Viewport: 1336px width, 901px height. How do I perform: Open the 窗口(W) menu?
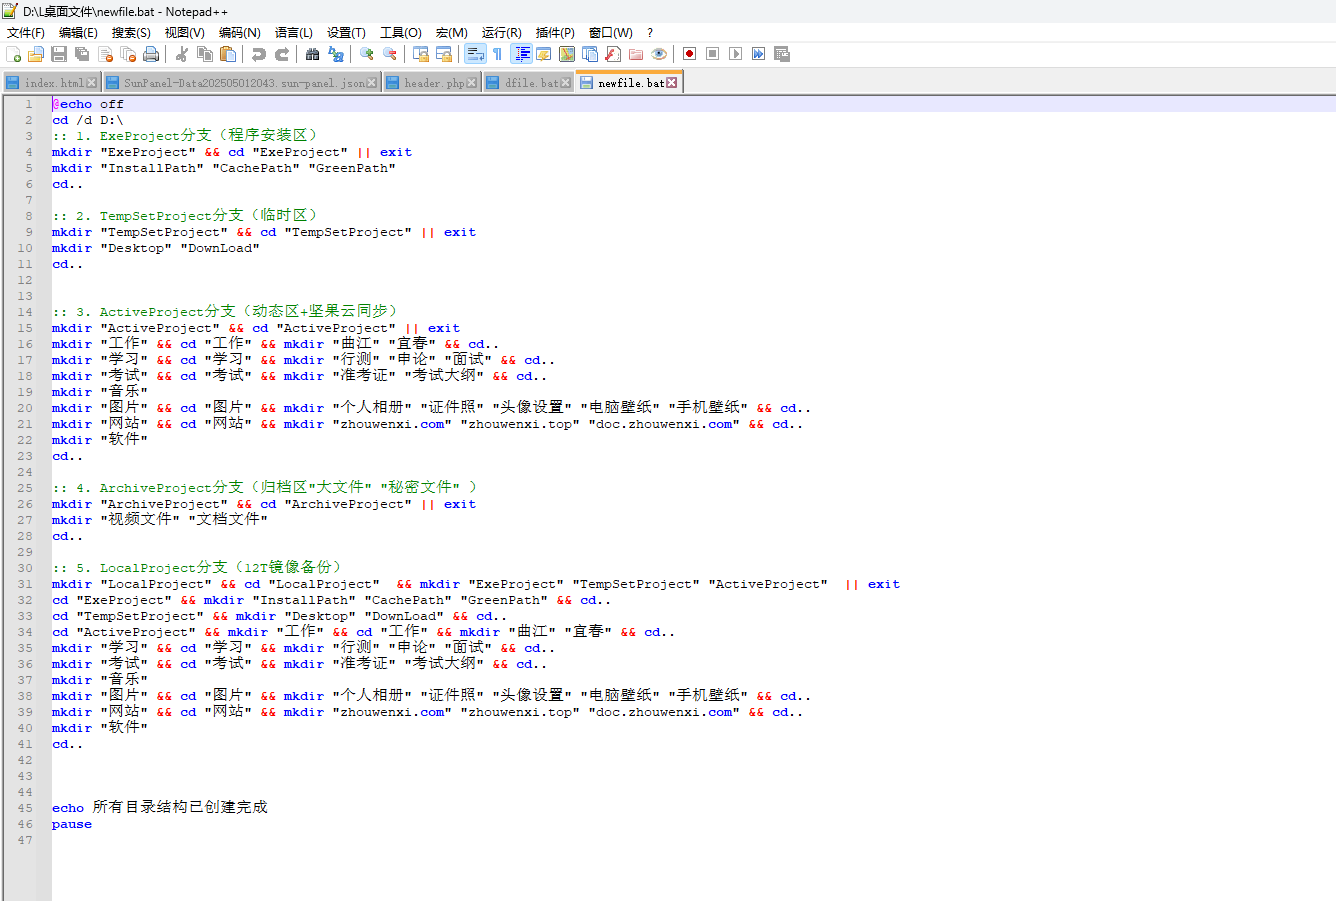click(x=610, y=32)
